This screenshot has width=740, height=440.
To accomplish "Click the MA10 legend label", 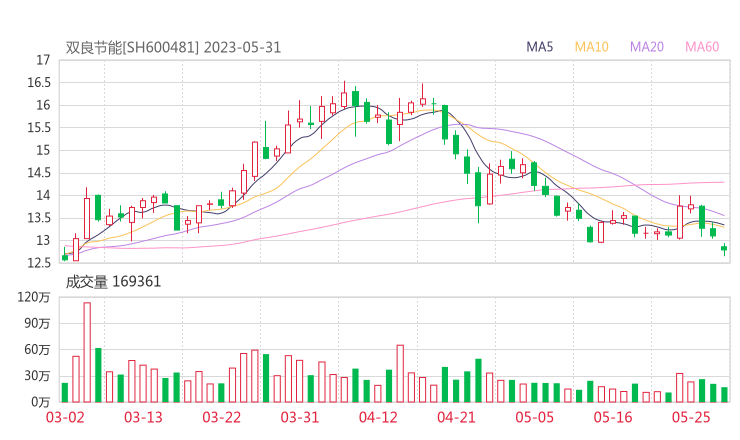I will coord(591,47).
